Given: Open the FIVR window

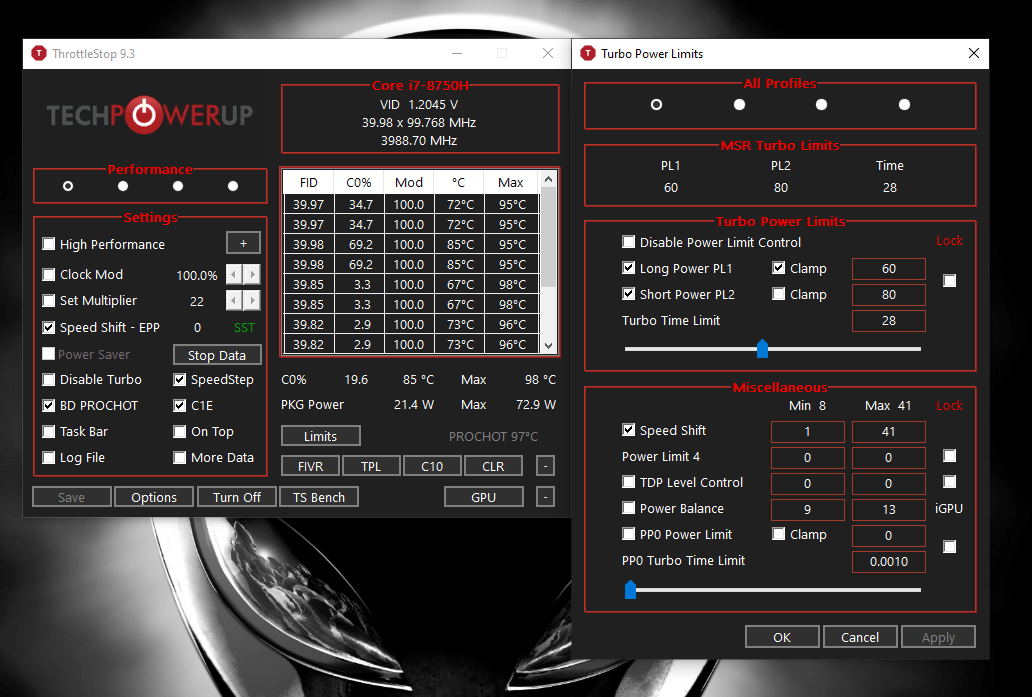Looking at the screenshot, I should (x=310, y=465).
